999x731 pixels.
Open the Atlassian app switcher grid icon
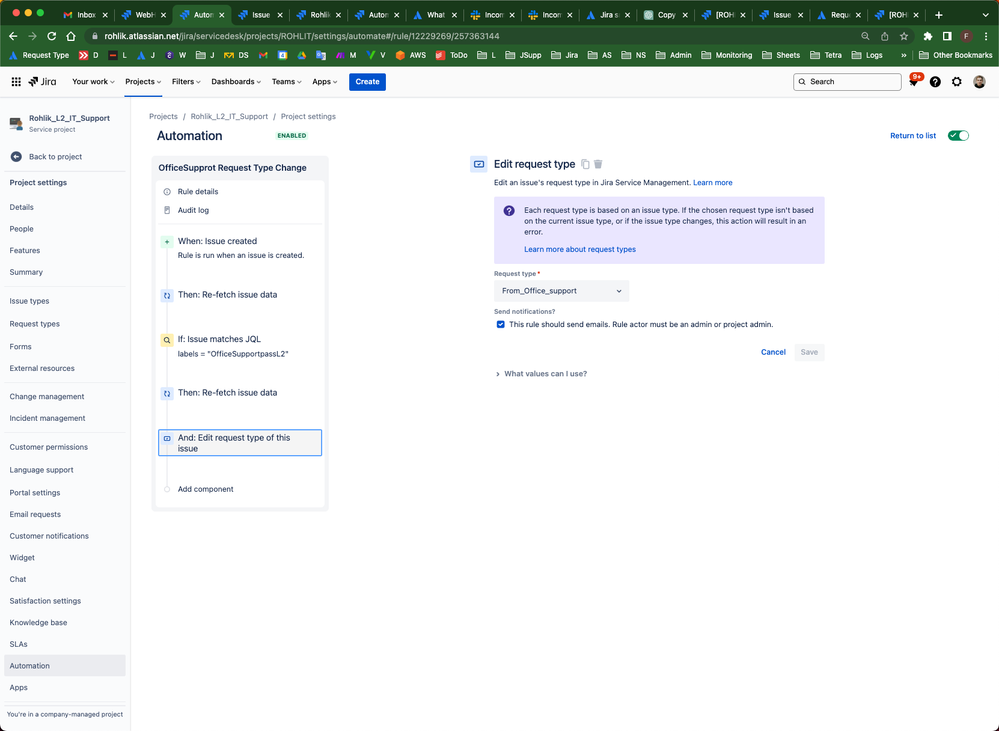coord(16,82)
